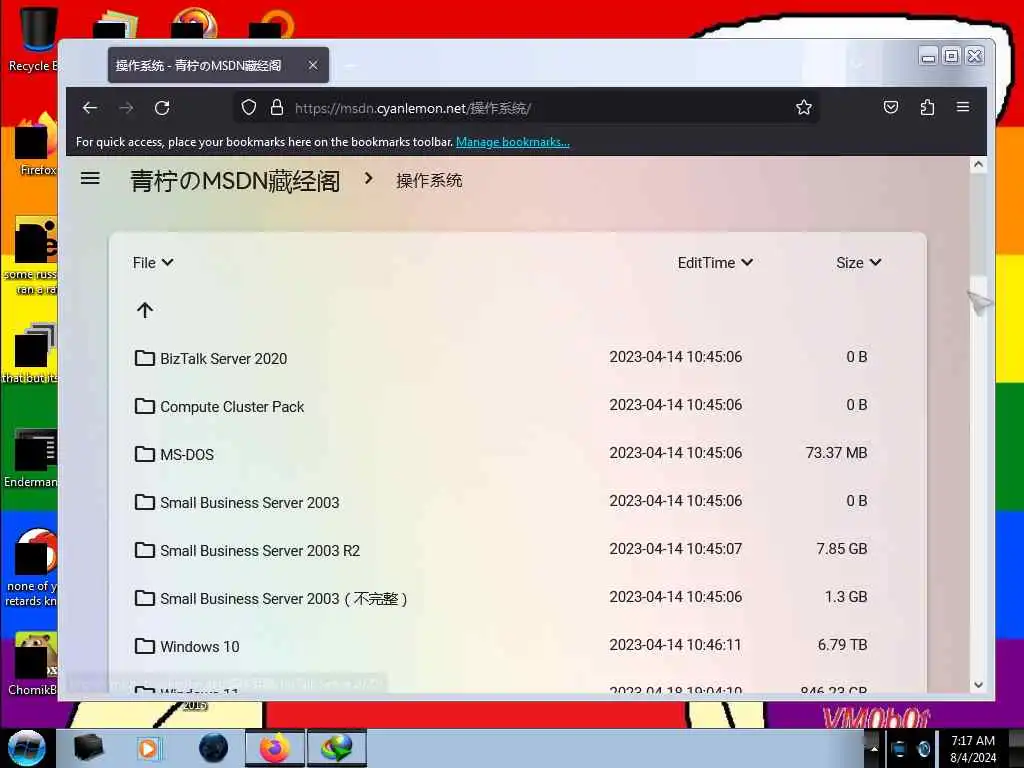Open Small Business Server 2003 (不完整) folder

point(284,599)
